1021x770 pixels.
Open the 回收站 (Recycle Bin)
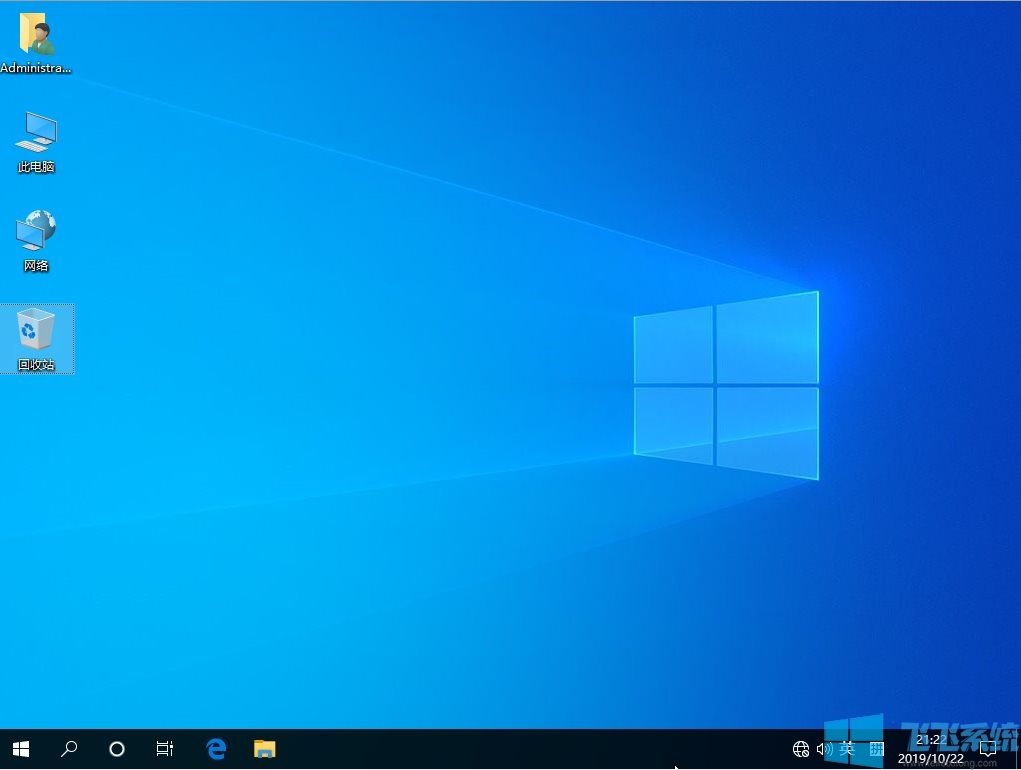pos(36,337)
